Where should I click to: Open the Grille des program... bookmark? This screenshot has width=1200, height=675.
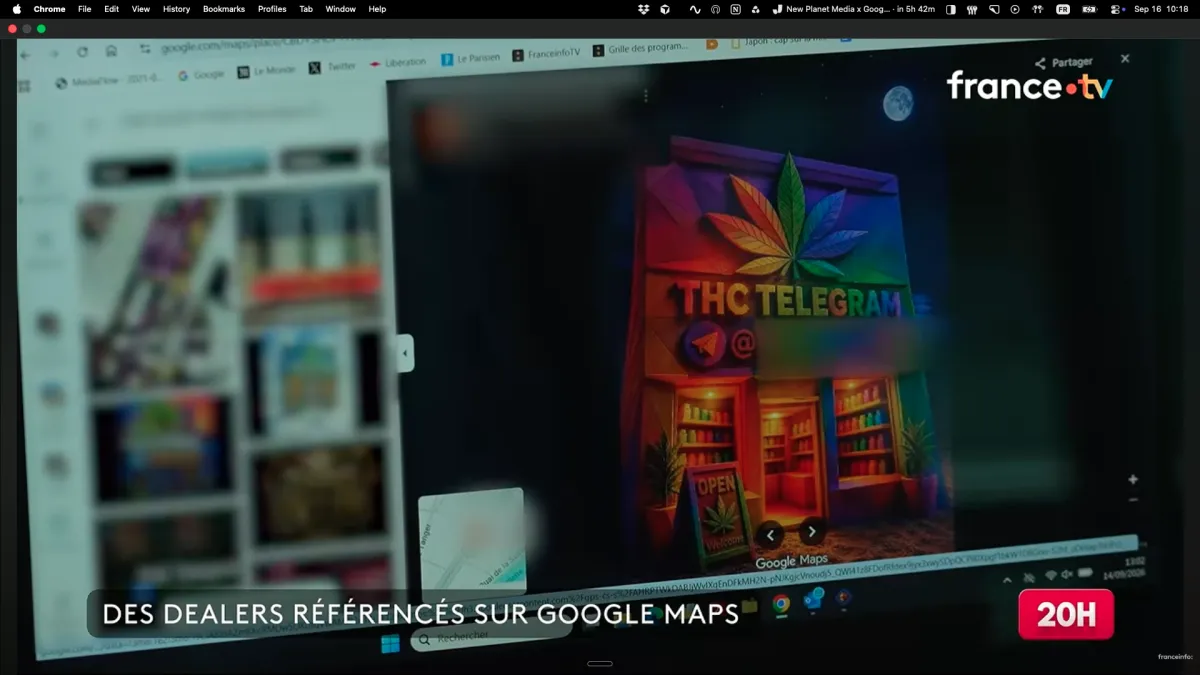tap(640, 49)
